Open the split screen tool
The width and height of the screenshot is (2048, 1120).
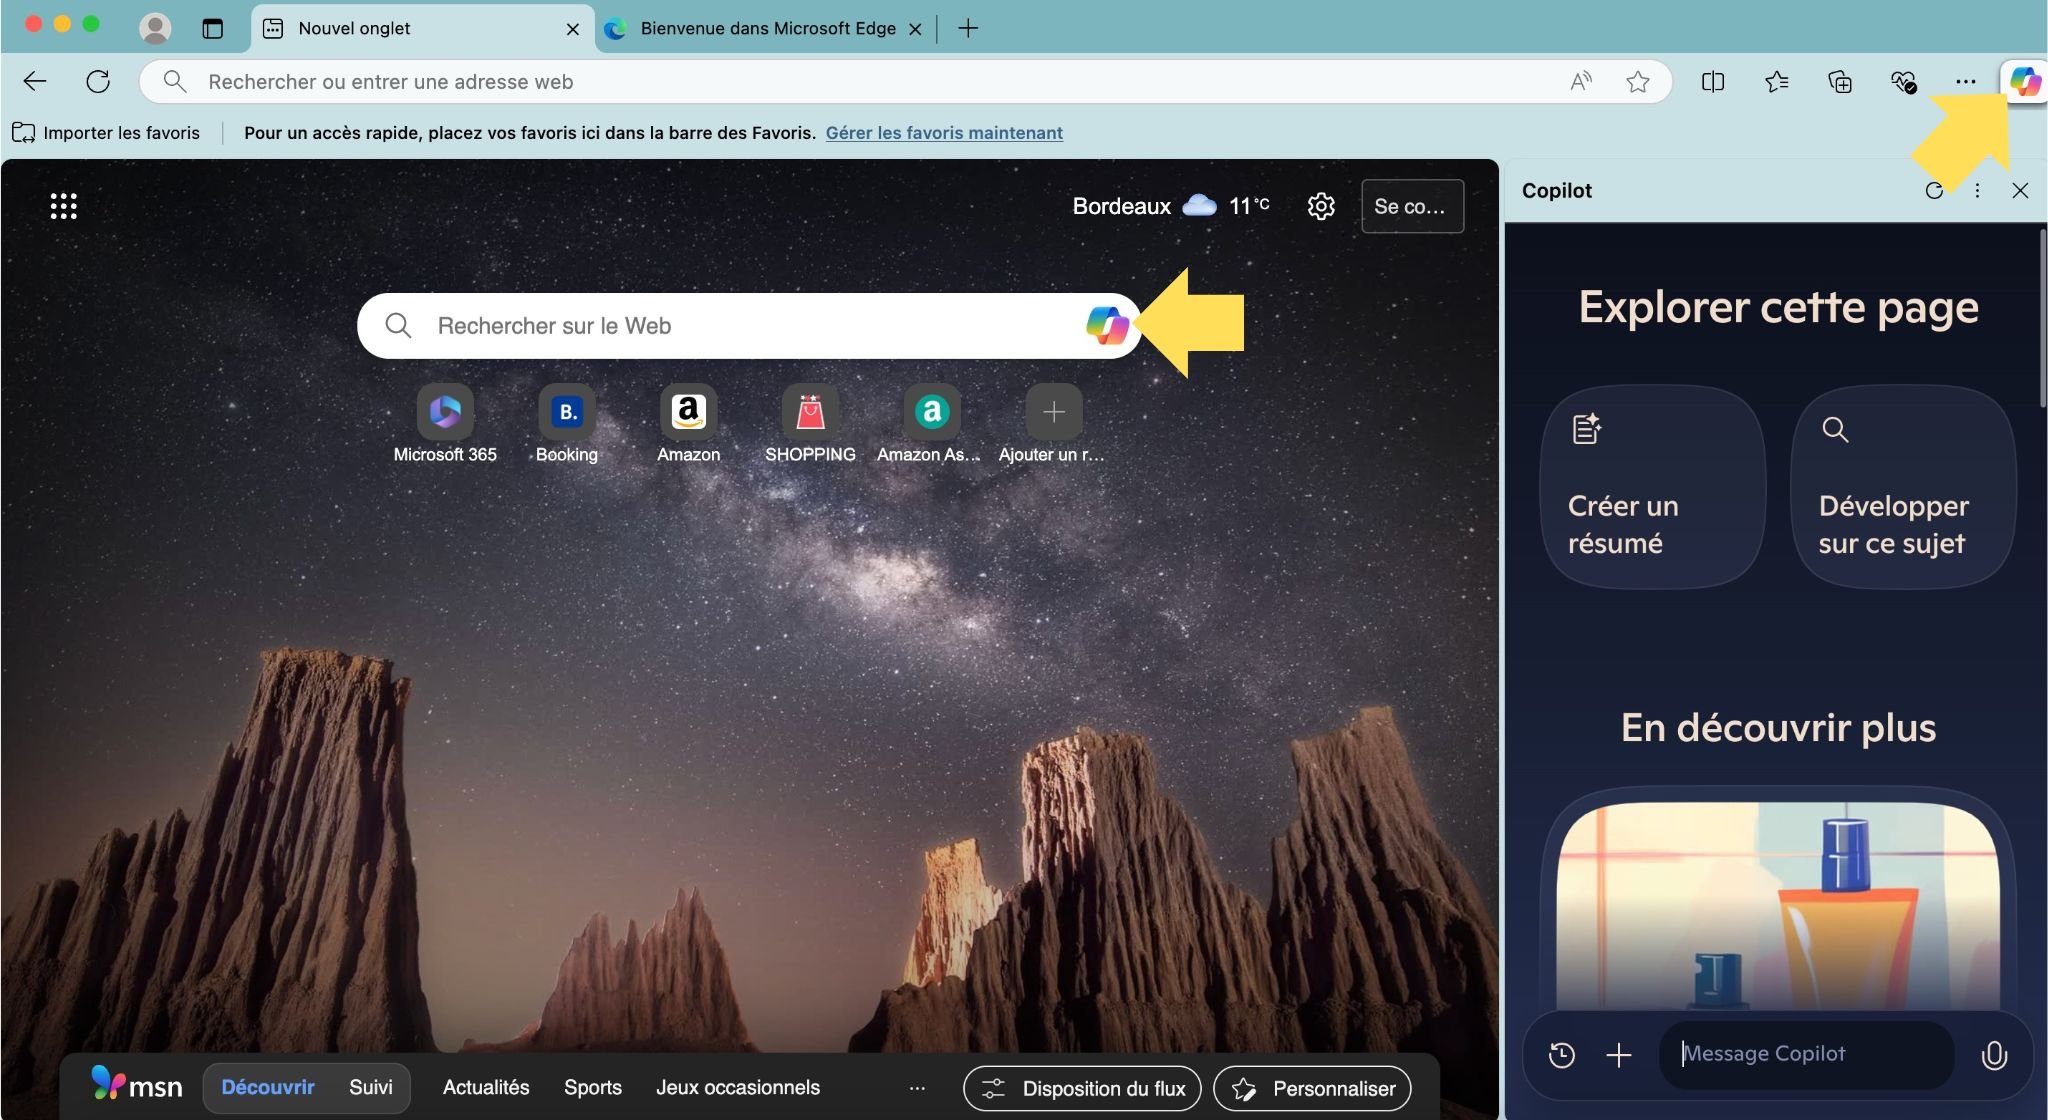(x=1713, y=81)
